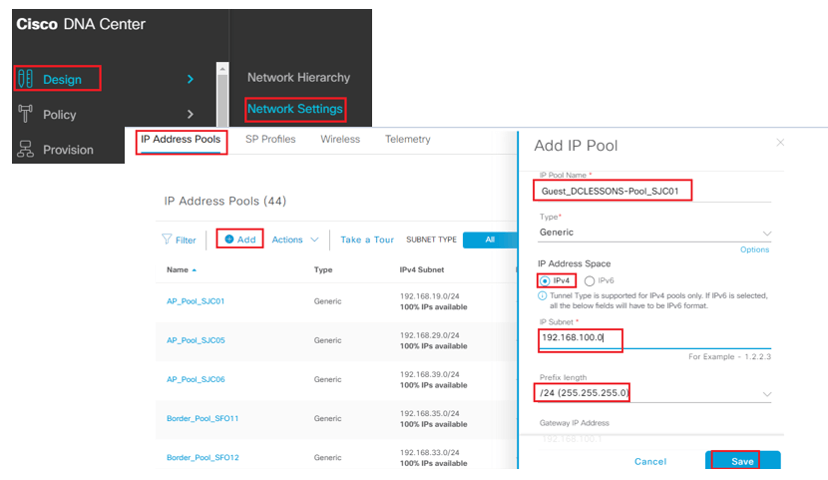This screenshot has width=828, height=480.
Task: Expand the Policy menu chevron
Action: [190, 114]
